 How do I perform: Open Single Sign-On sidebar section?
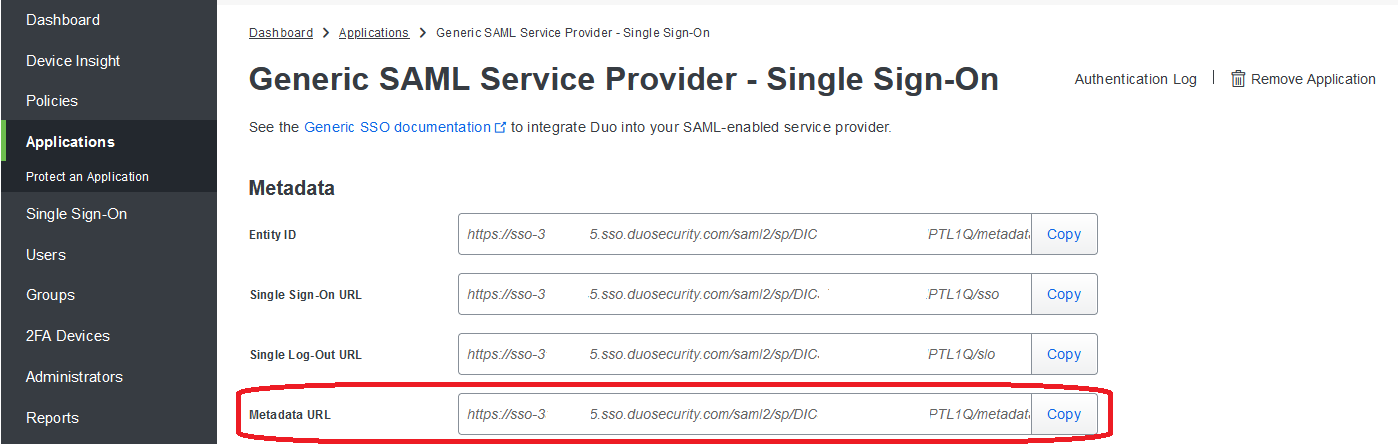(76, 214)
